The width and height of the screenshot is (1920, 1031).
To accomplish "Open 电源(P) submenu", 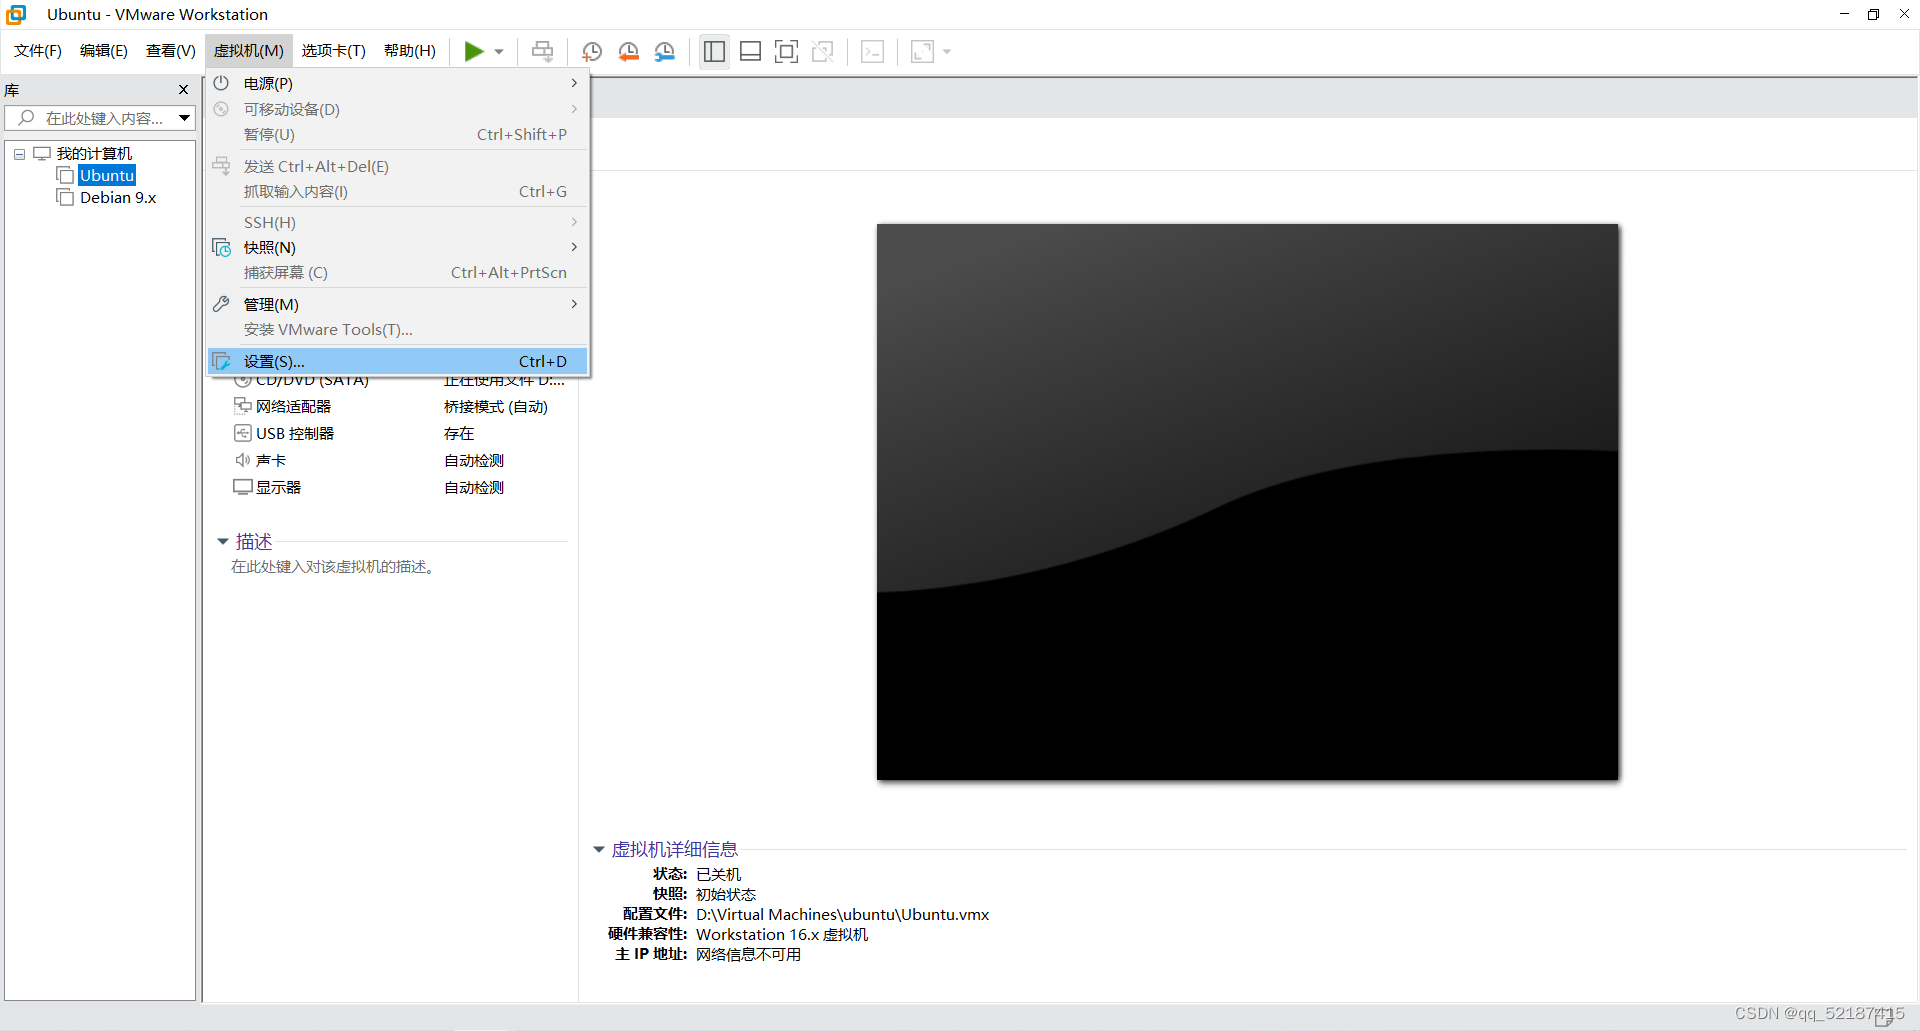I will coord(398,83).
